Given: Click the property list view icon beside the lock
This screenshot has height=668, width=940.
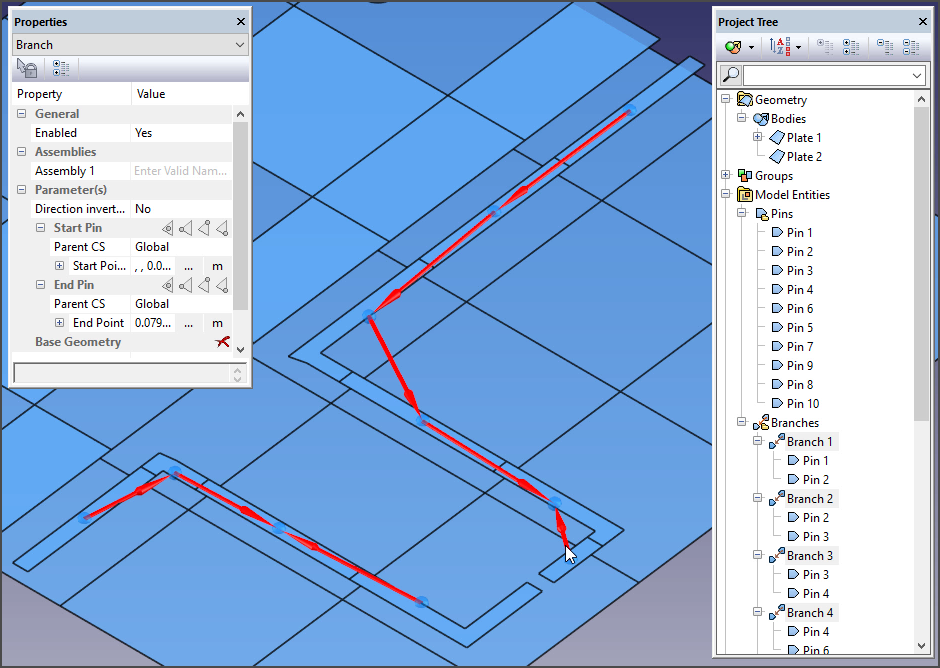Looking at the screenshot, I should (60, 69).
